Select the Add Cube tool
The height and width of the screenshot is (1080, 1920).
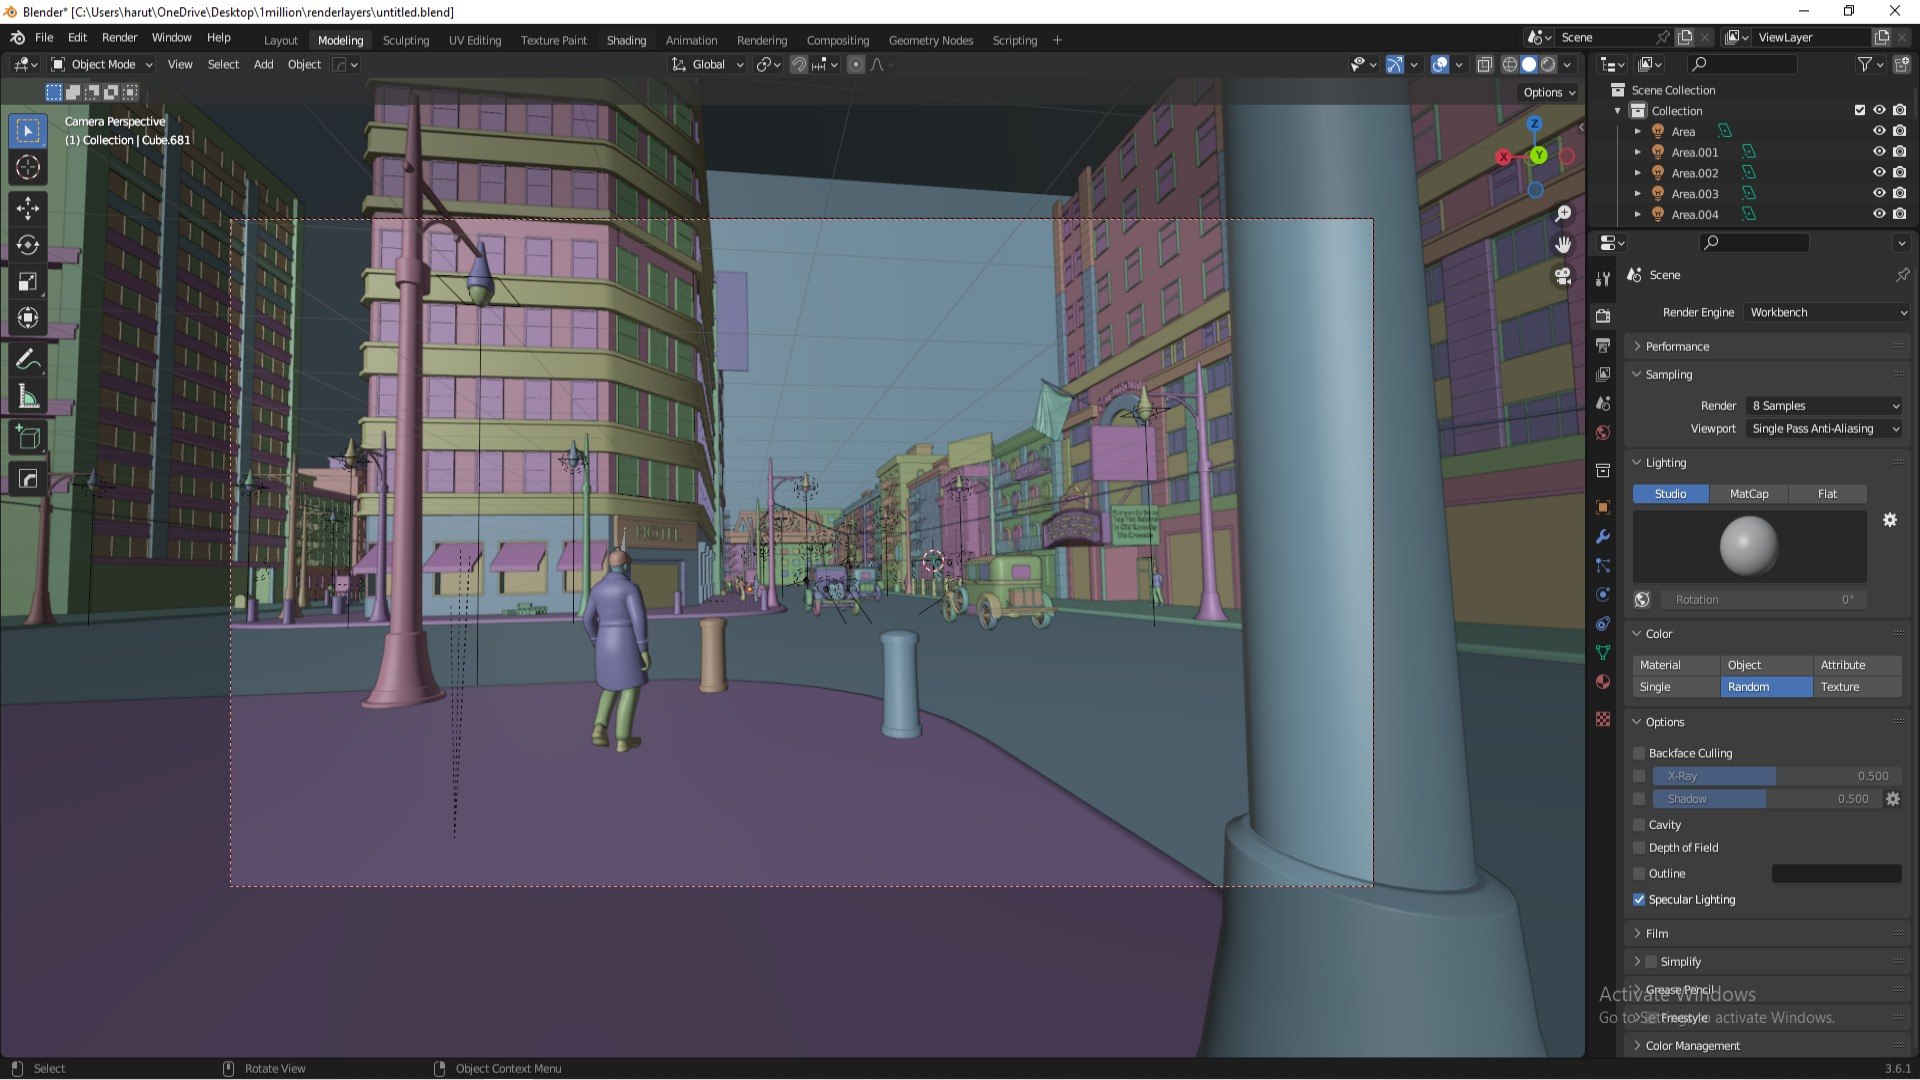point(28,437)
